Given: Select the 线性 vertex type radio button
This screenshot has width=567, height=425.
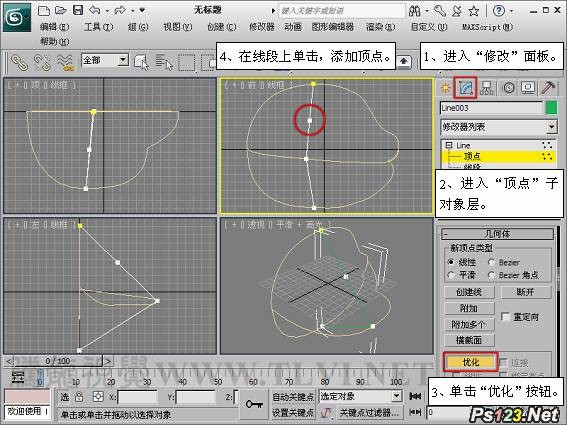Looking at the screenshot, I should coord(451,262).
